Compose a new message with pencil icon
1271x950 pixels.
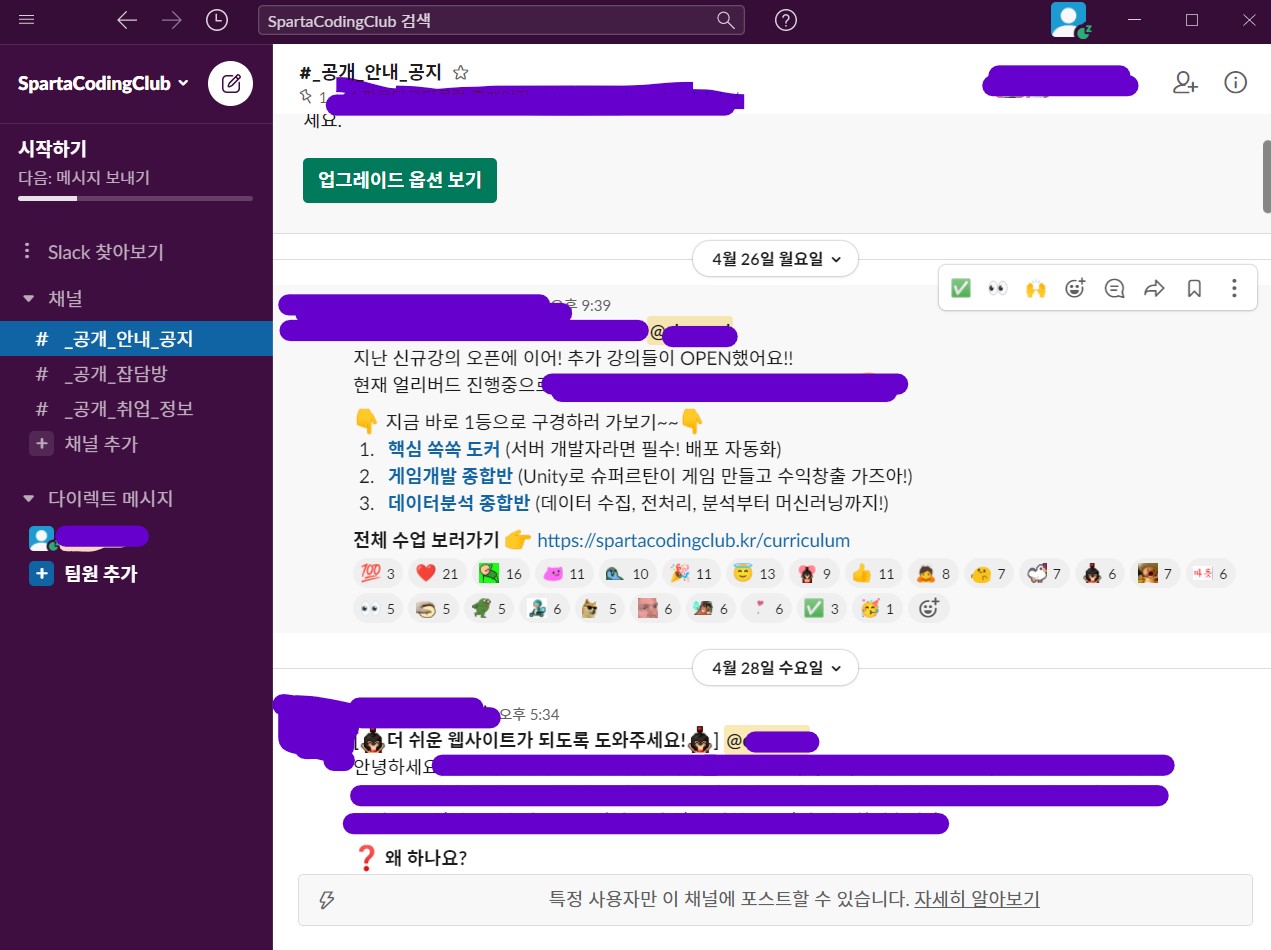coord(231,83)
